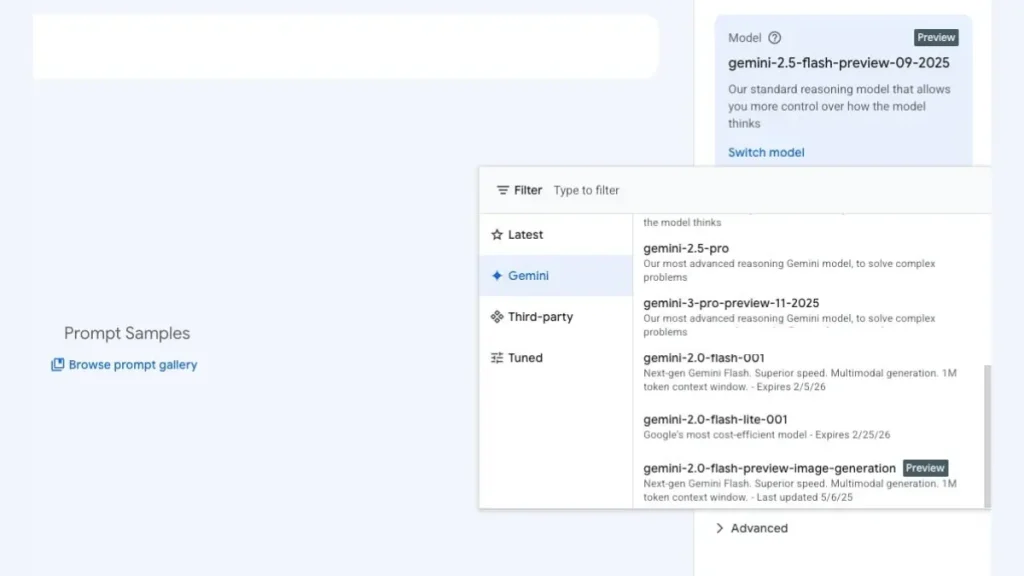Click the Gemini sparkle icon
Image resolution: width=1024 pixels, height=576 pixels.
point(497,276)
